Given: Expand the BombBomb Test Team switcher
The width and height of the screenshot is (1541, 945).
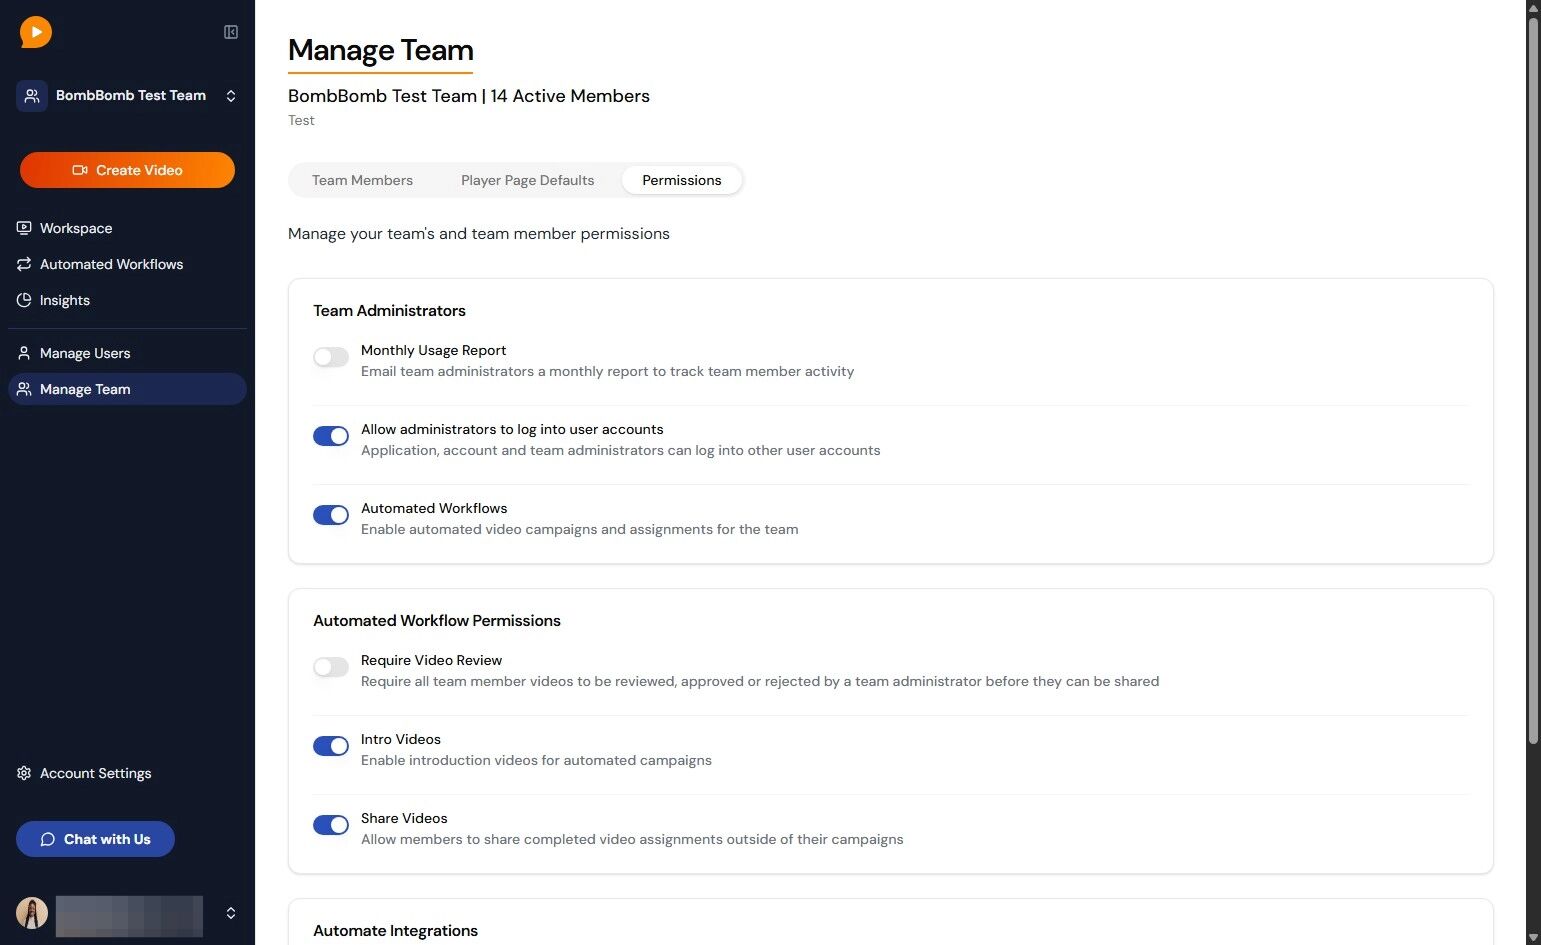Looking at the screenshot, I should click(127, 96).
